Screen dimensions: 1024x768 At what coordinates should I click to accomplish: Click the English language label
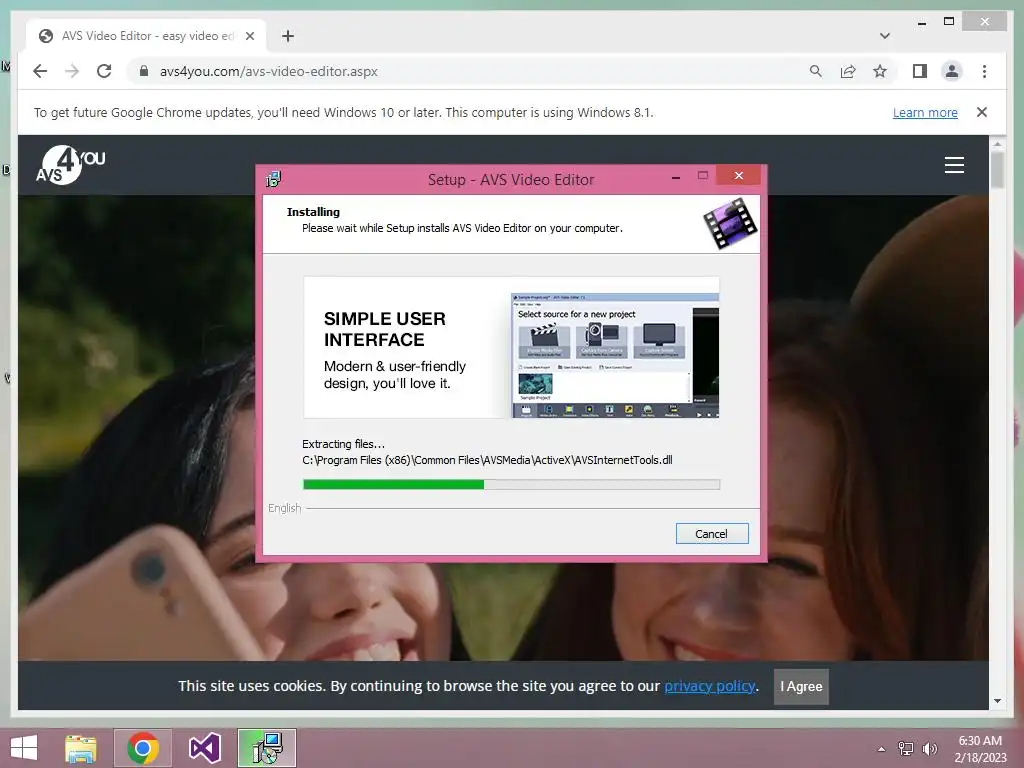coord(285,508)
